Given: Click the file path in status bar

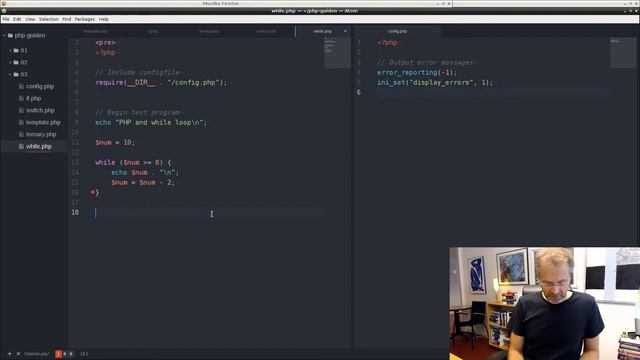Looking at the screenshot, I should click(x=36, y=354).
